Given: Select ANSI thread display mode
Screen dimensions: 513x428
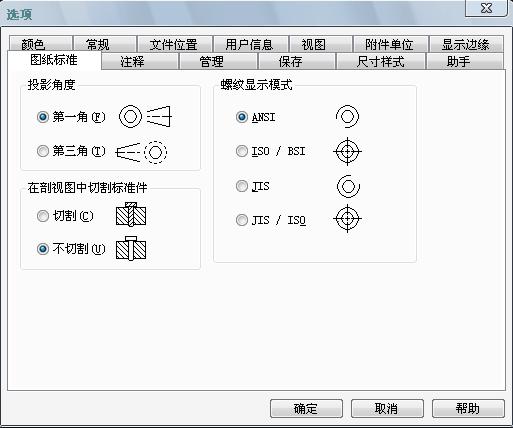Looking at the screenshot, I should [242, 117].
